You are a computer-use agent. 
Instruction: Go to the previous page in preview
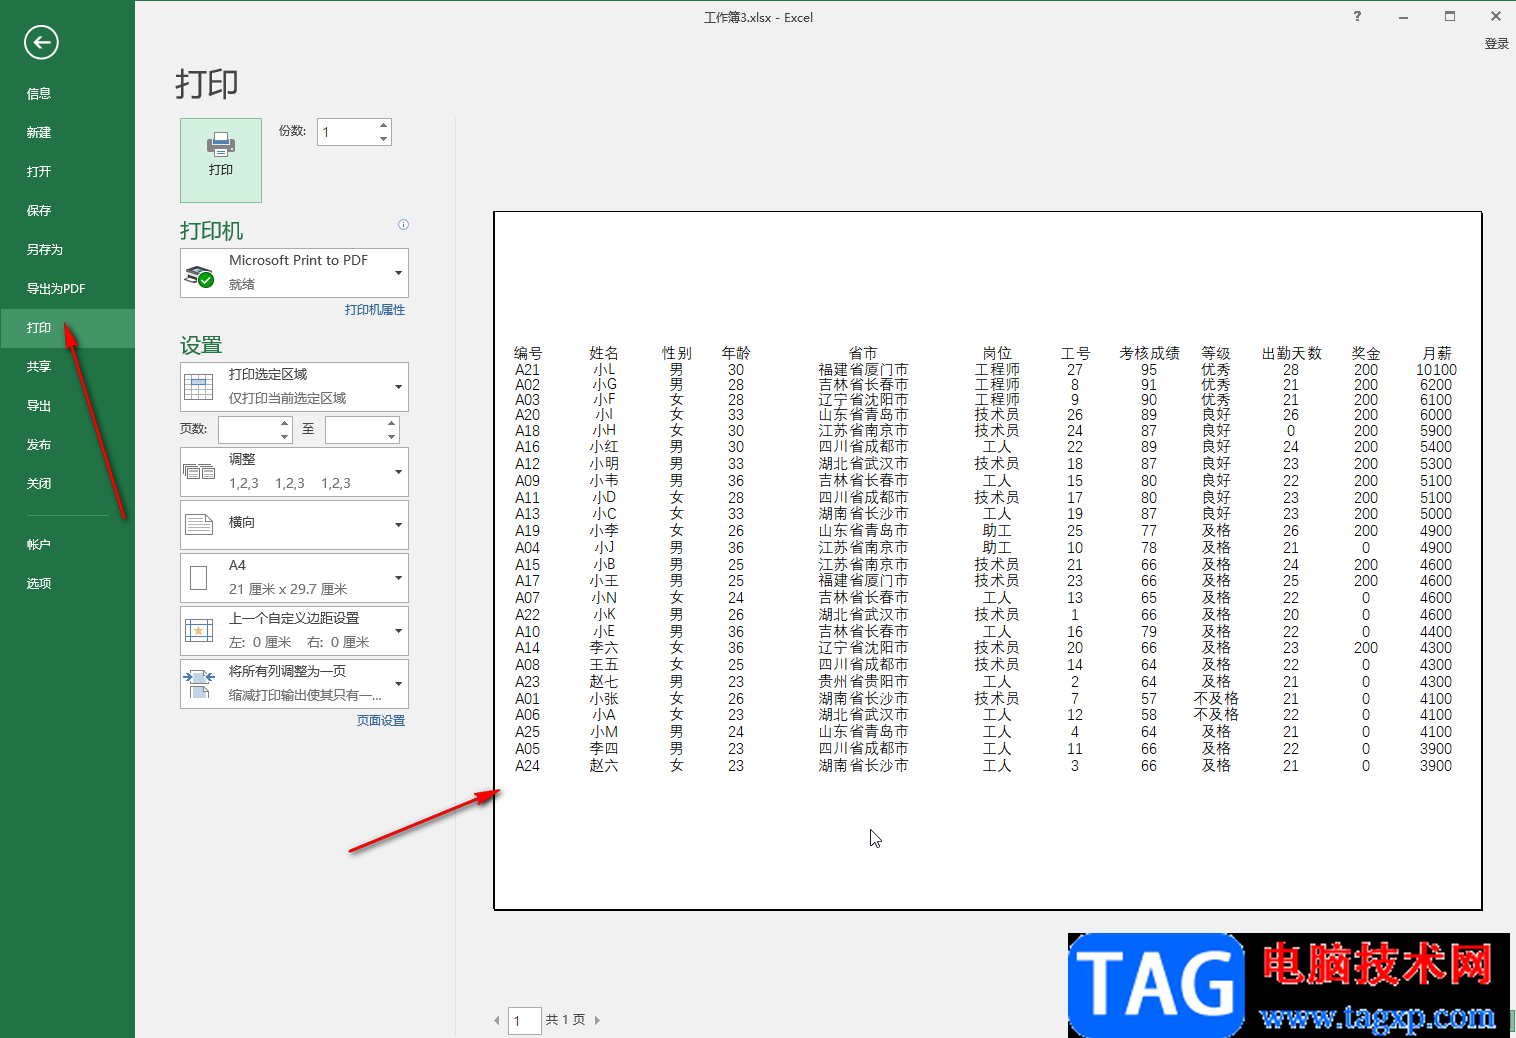coord(497,1020)
